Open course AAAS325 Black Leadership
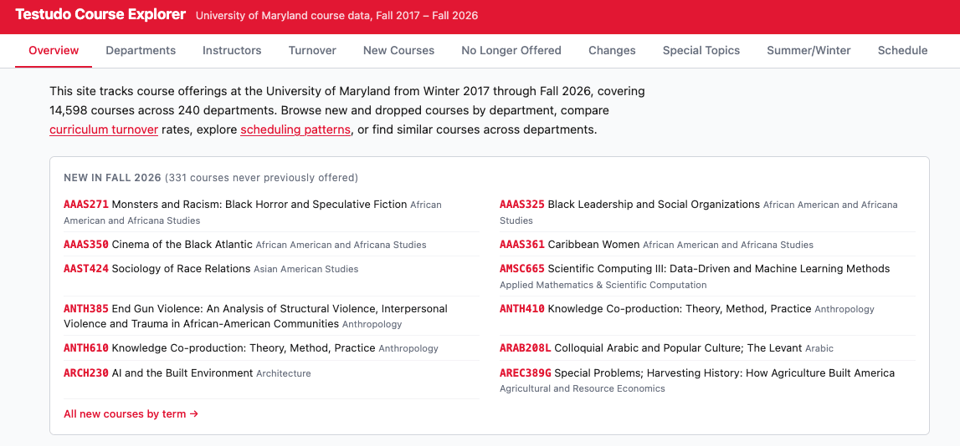960x446 pixels. coord(522,205)
